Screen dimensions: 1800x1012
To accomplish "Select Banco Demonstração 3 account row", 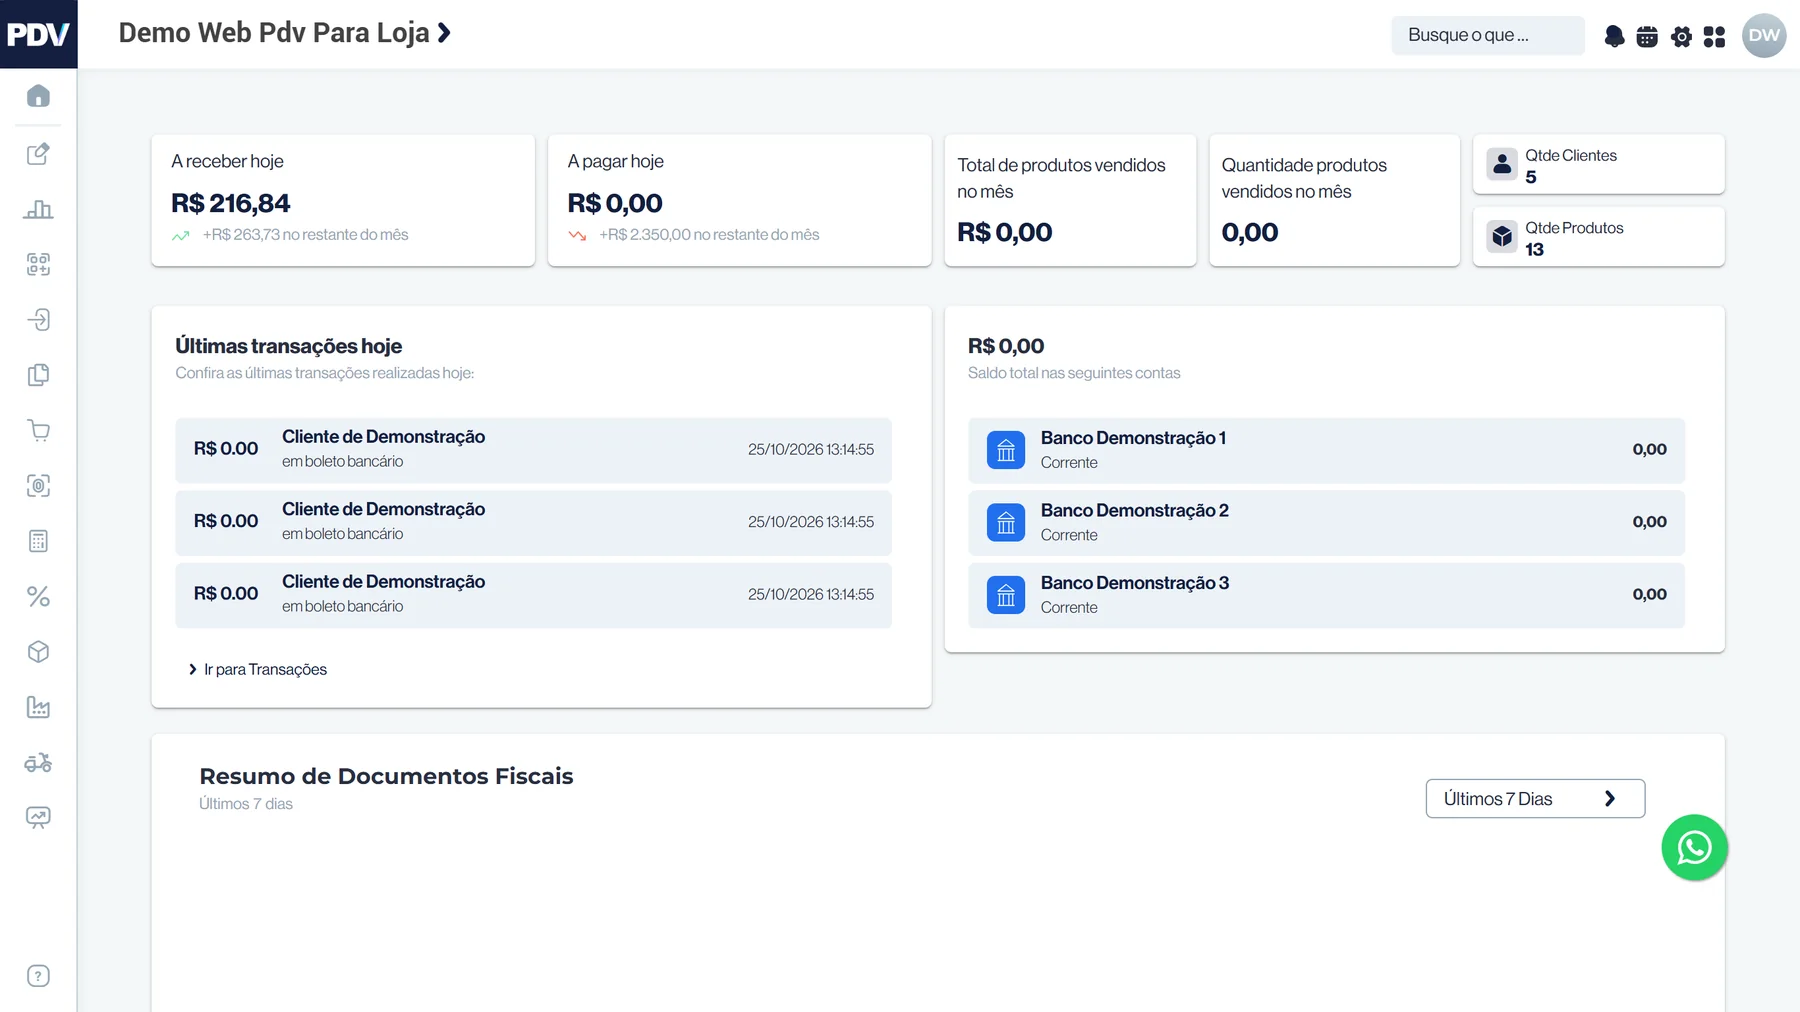I will coord(1326,595).
